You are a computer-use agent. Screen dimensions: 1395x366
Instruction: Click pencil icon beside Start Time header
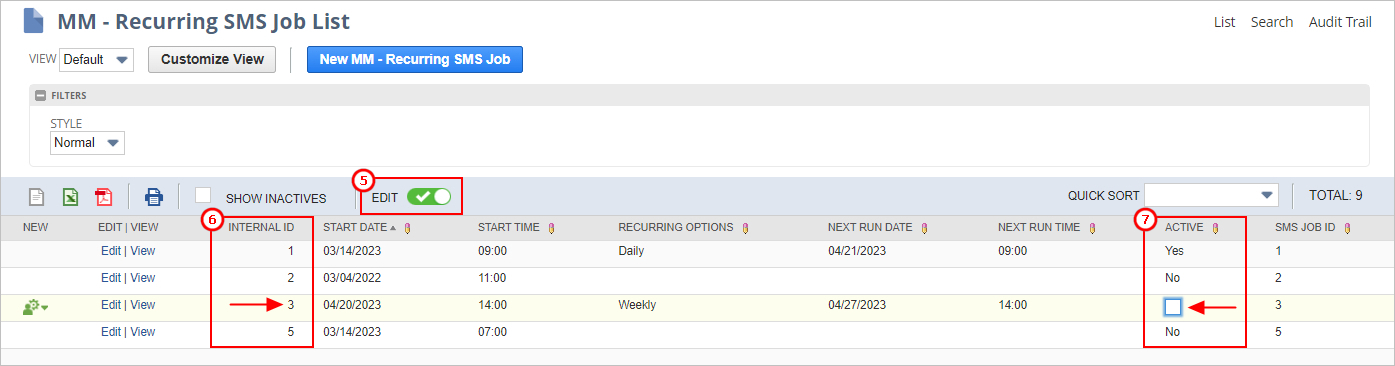point(552,228)
